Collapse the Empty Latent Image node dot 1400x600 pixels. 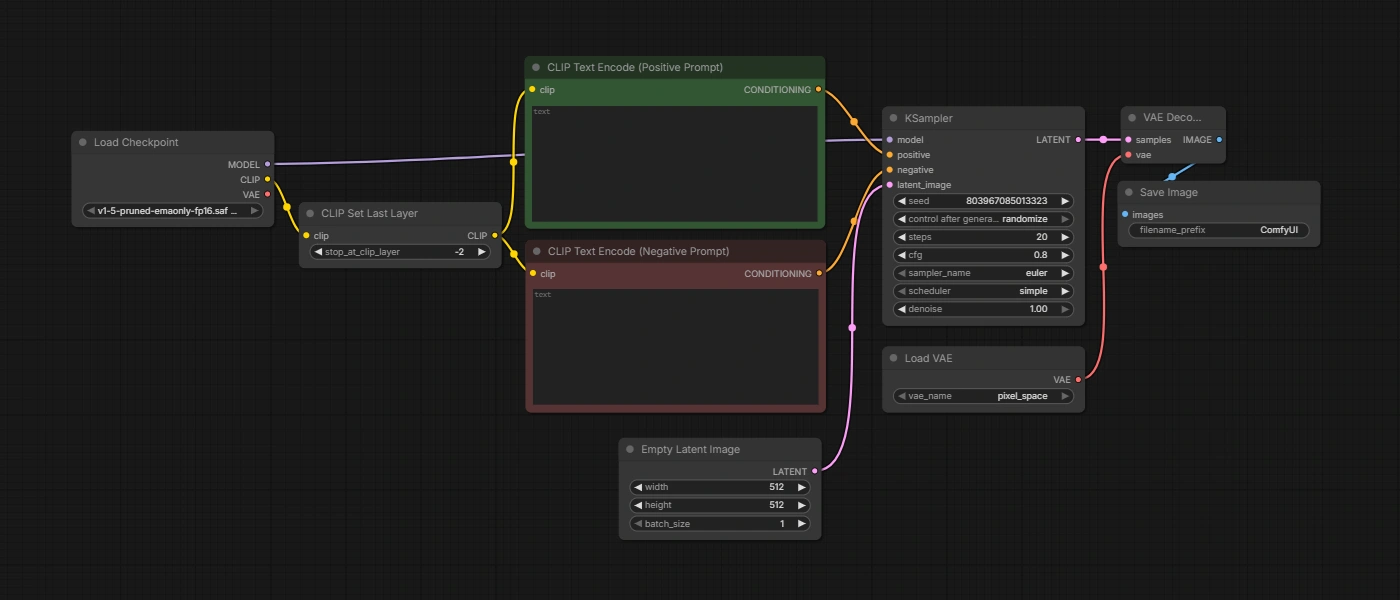630,449
